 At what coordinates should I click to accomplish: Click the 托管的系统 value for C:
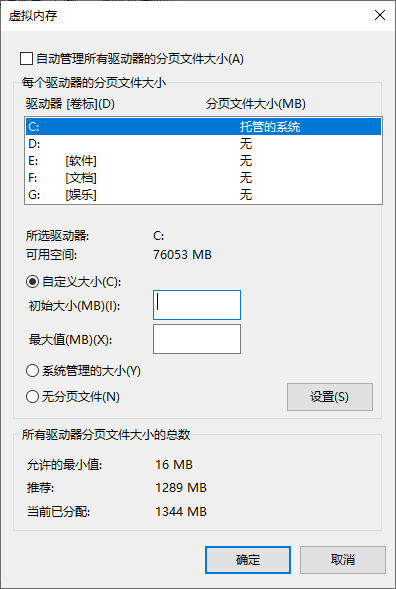270,127
